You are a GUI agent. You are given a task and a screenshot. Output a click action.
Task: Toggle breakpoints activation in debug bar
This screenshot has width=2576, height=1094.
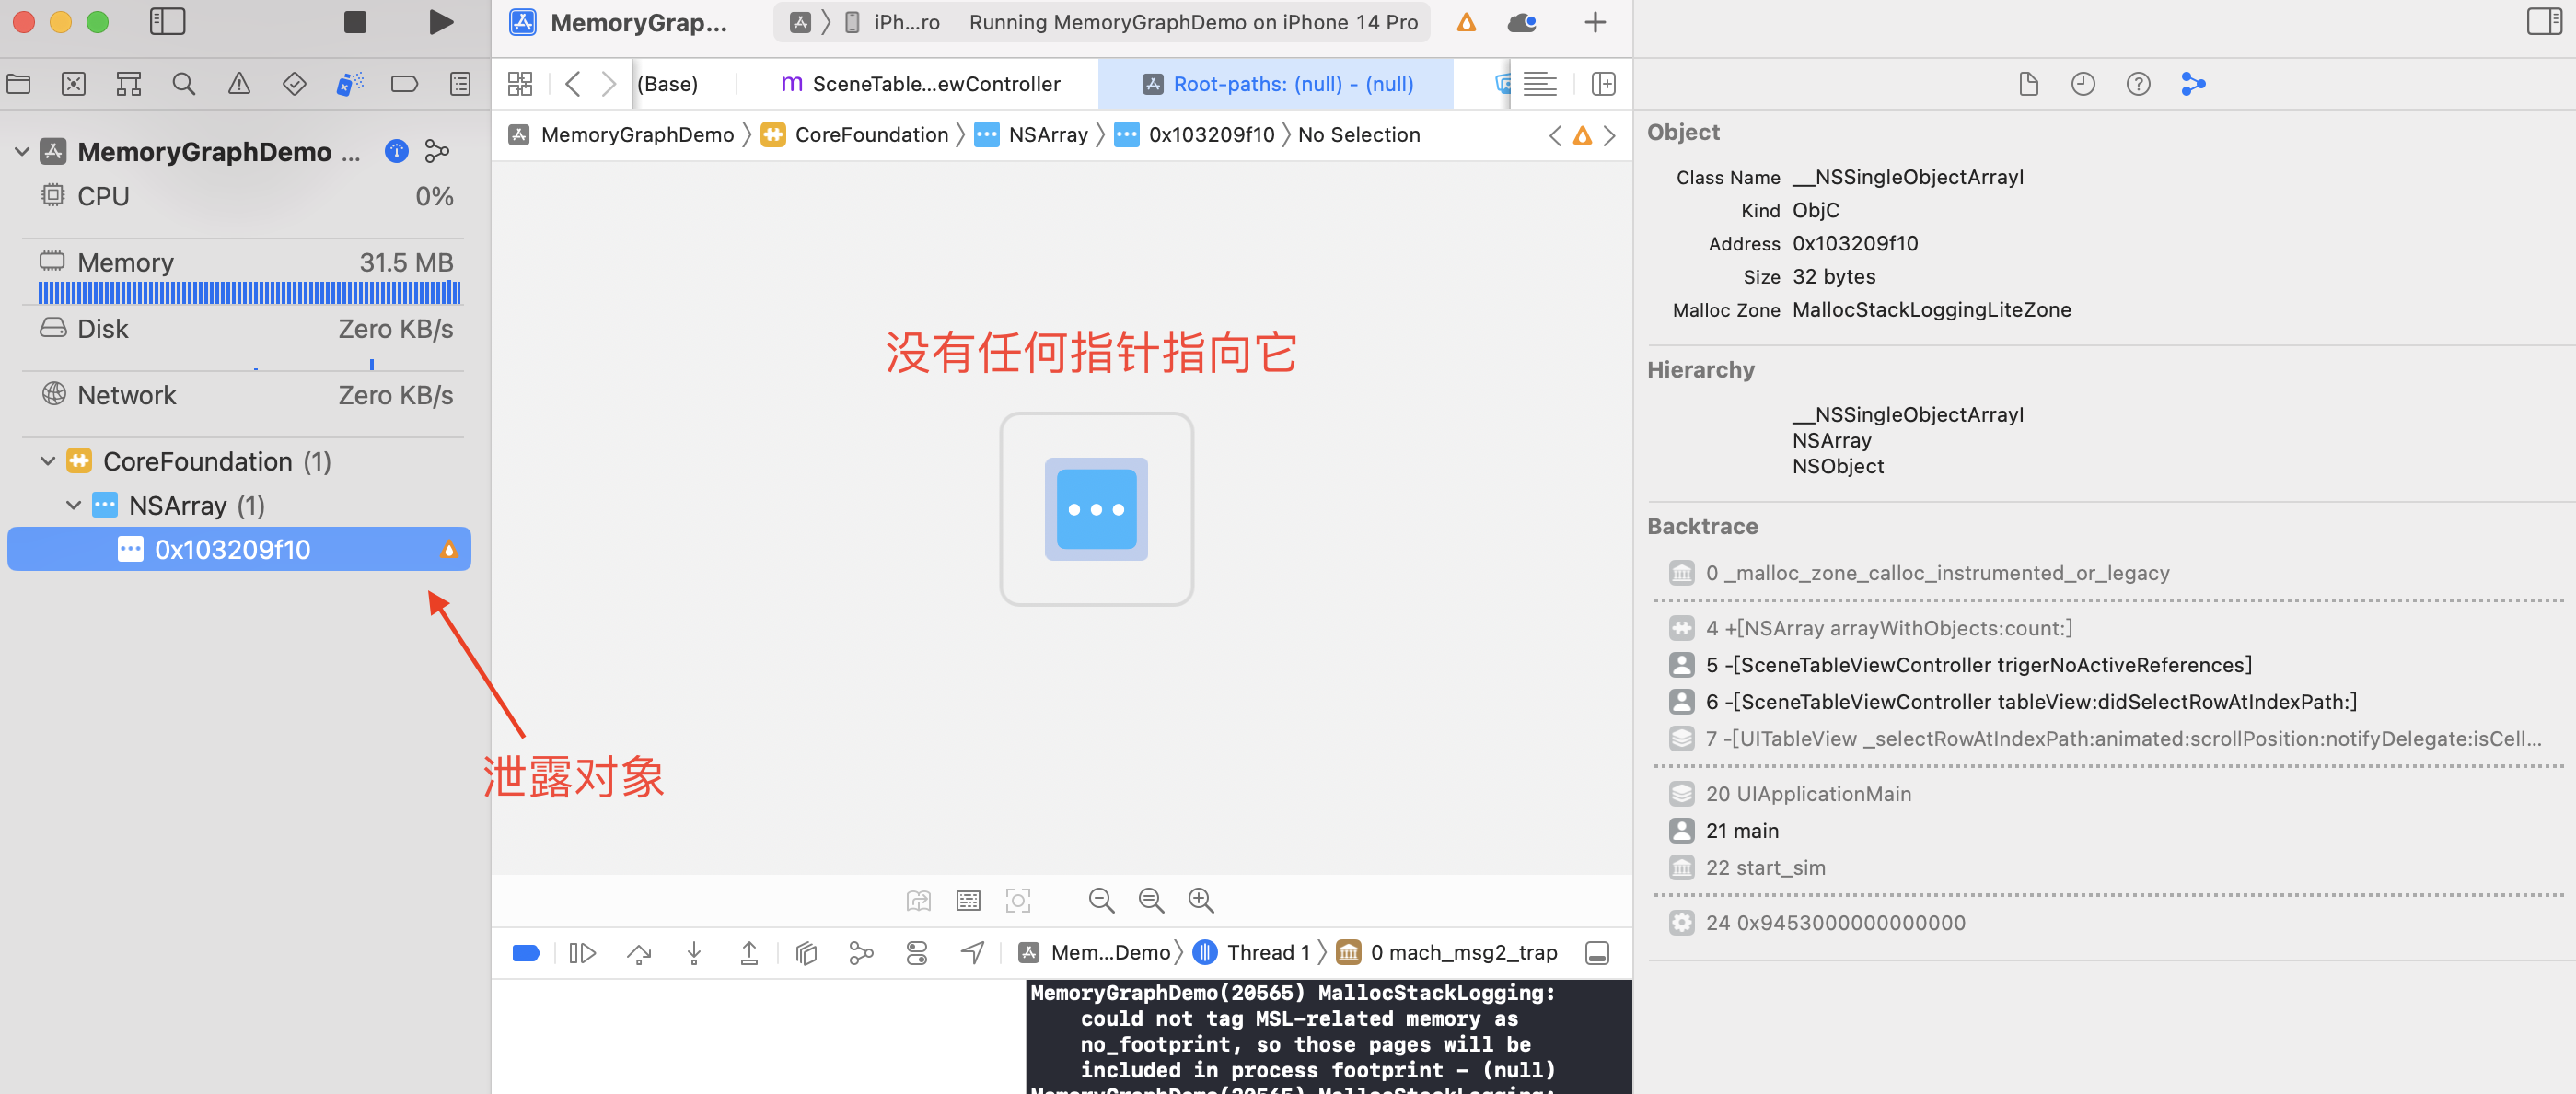526,953
